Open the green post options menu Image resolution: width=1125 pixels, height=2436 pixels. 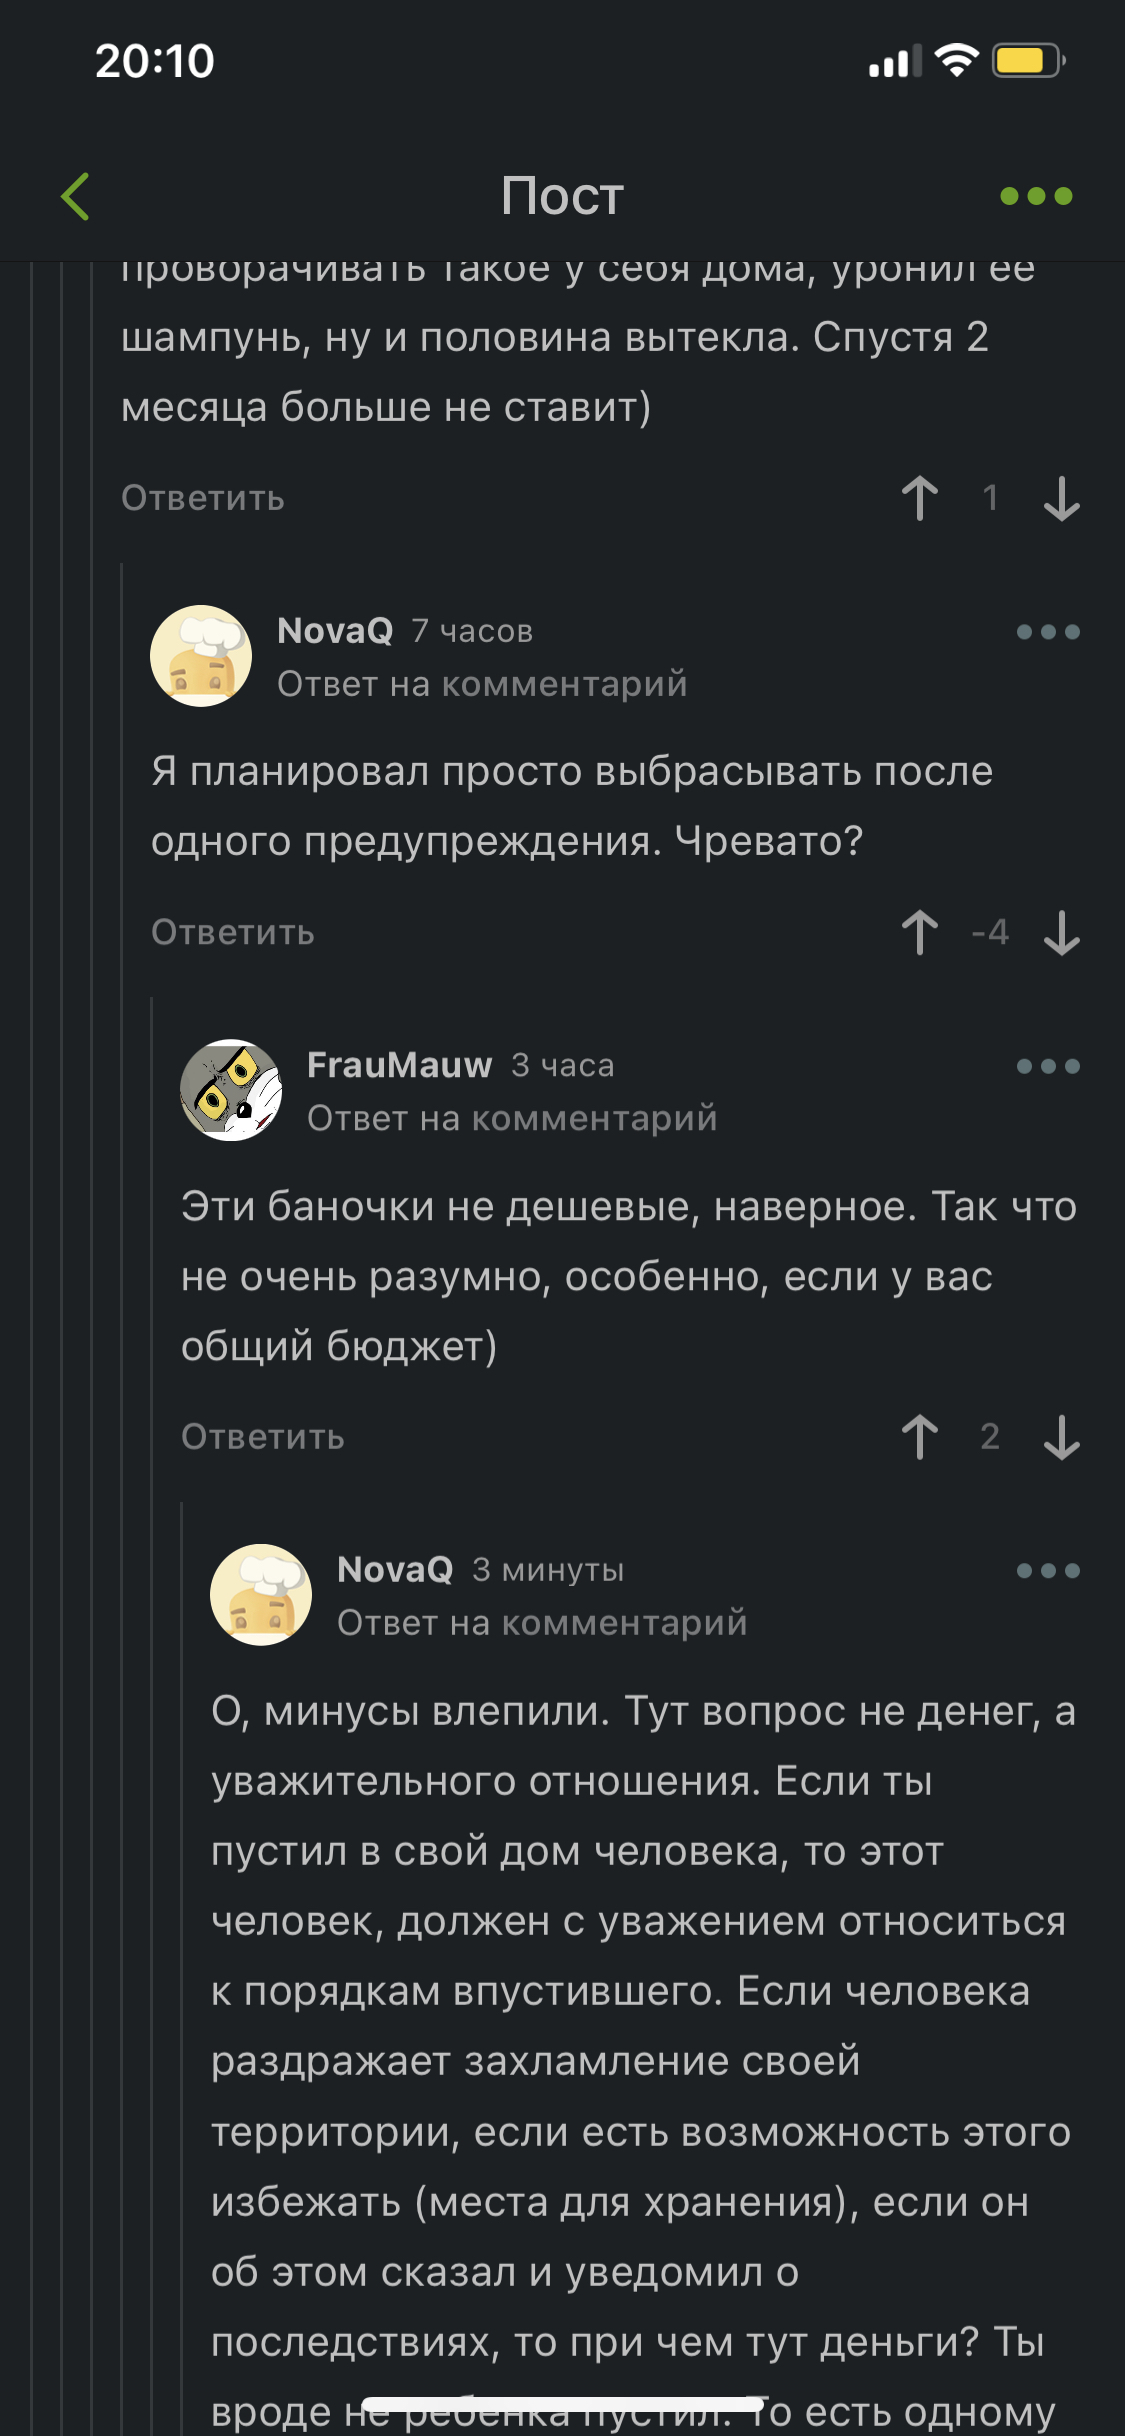pos(1036,196)
